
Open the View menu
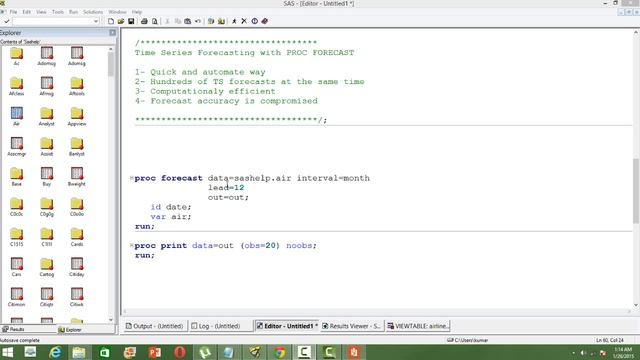(41, 12)
